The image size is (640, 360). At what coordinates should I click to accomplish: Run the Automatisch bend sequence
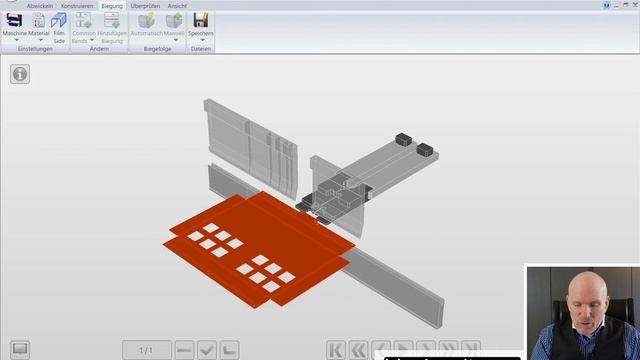coord(146,20)
